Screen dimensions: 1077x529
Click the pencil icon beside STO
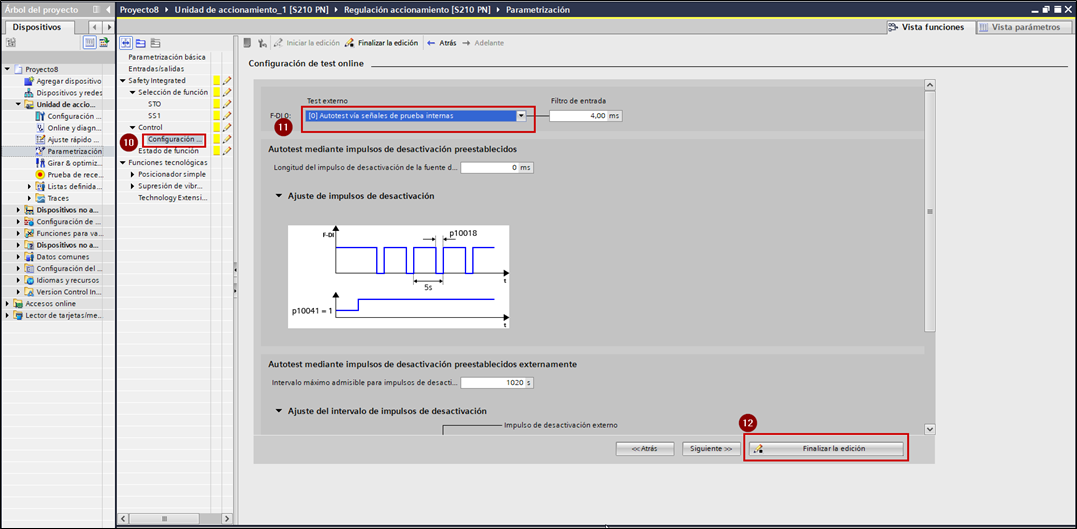click(x=227, y=104)
